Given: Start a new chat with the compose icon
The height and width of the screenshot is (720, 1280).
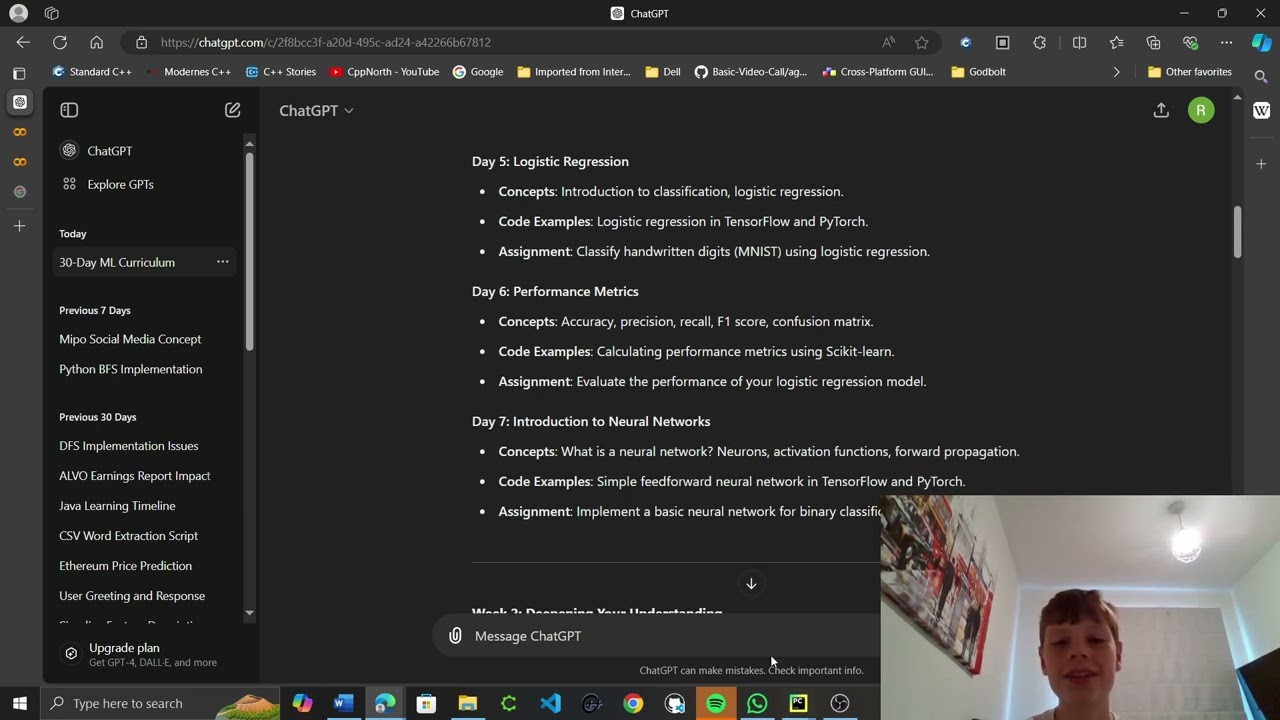Looking at the screenshot, I should click(x=232, y=110).
